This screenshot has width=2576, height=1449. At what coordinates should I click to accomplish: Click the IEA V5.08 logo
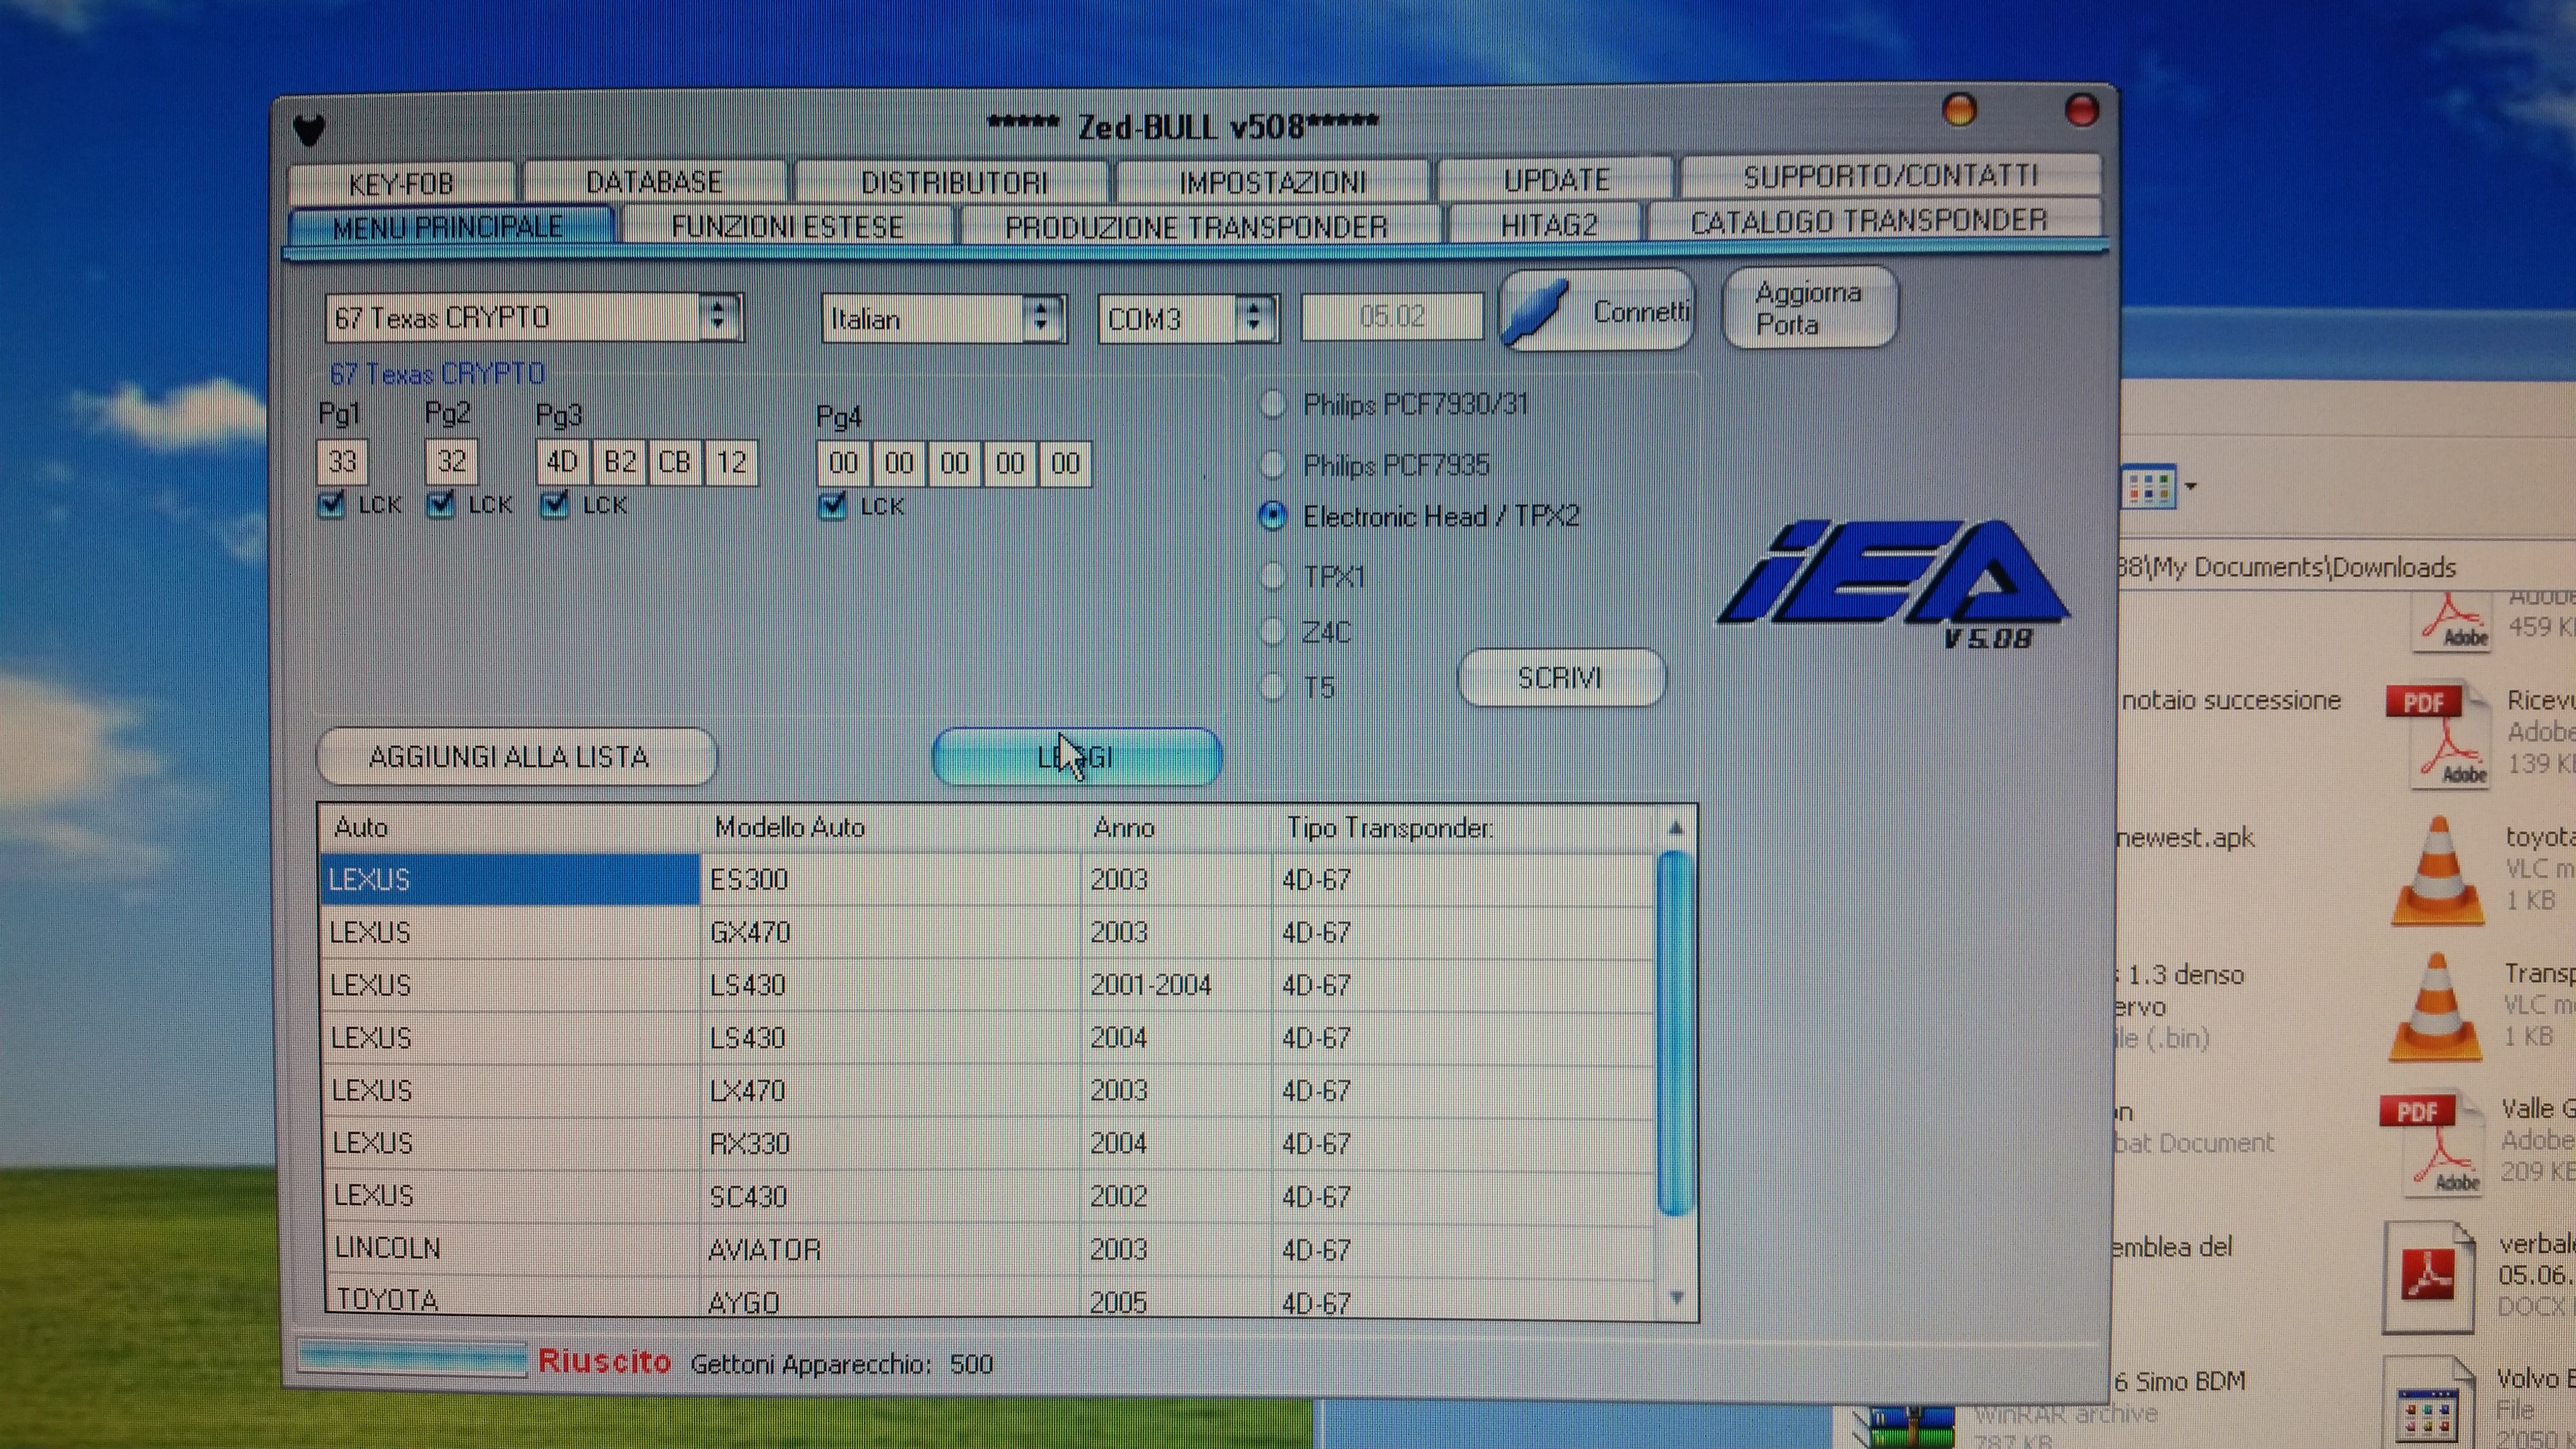click(x=1893, y=585)
